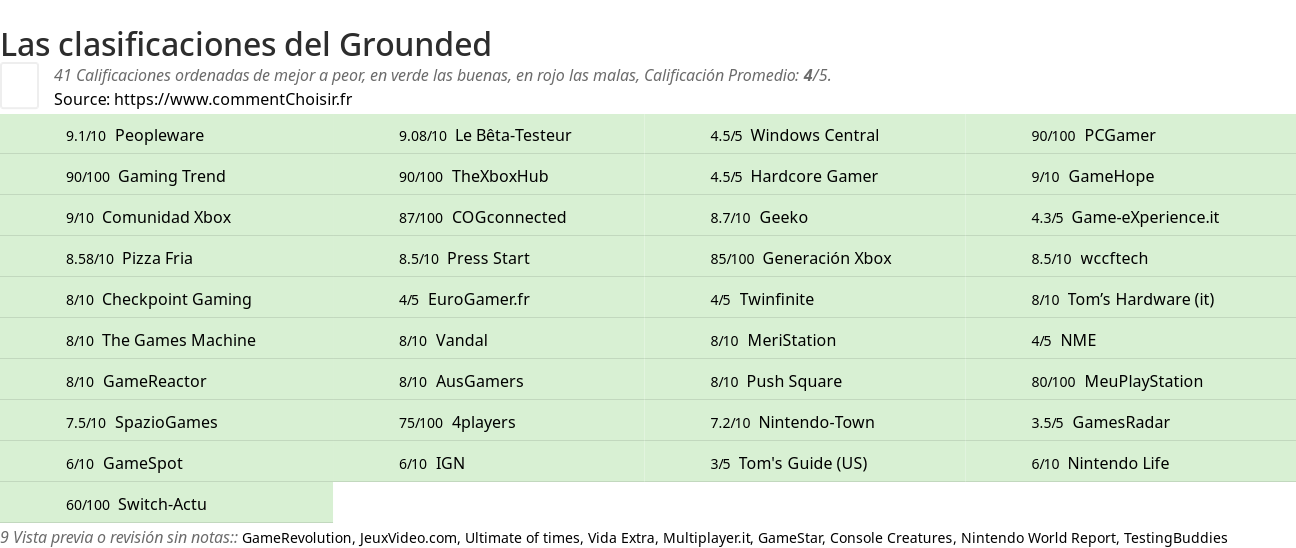The image size is (1296, 548).
Task: Open the GameRevolution preview without score
Action: click(x=298, y=538)
